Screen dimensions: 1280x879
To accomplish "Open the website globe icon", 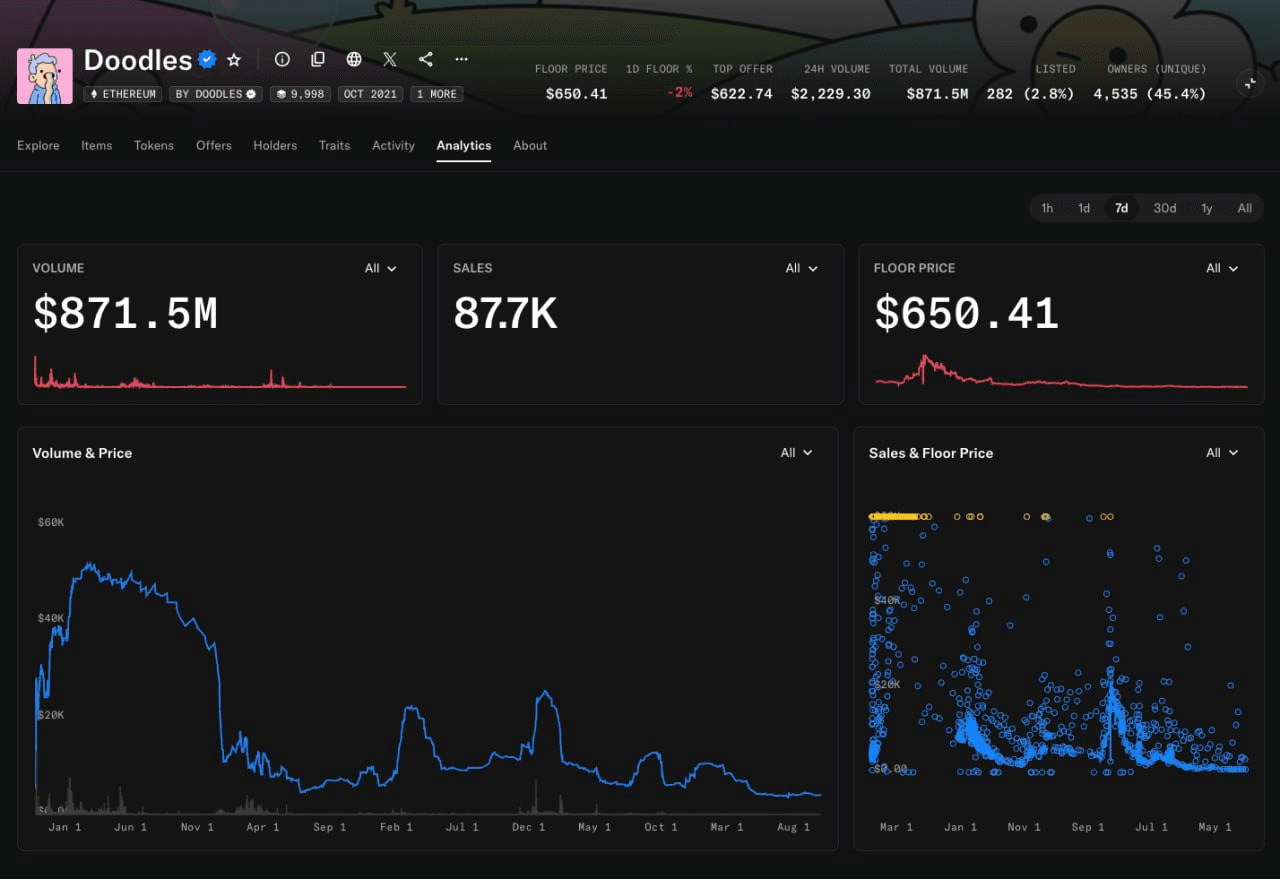I will click(x=354, y=59).
